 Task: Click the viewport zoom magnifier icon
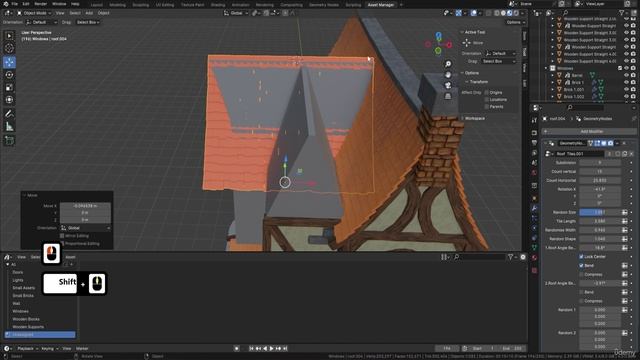448,64
